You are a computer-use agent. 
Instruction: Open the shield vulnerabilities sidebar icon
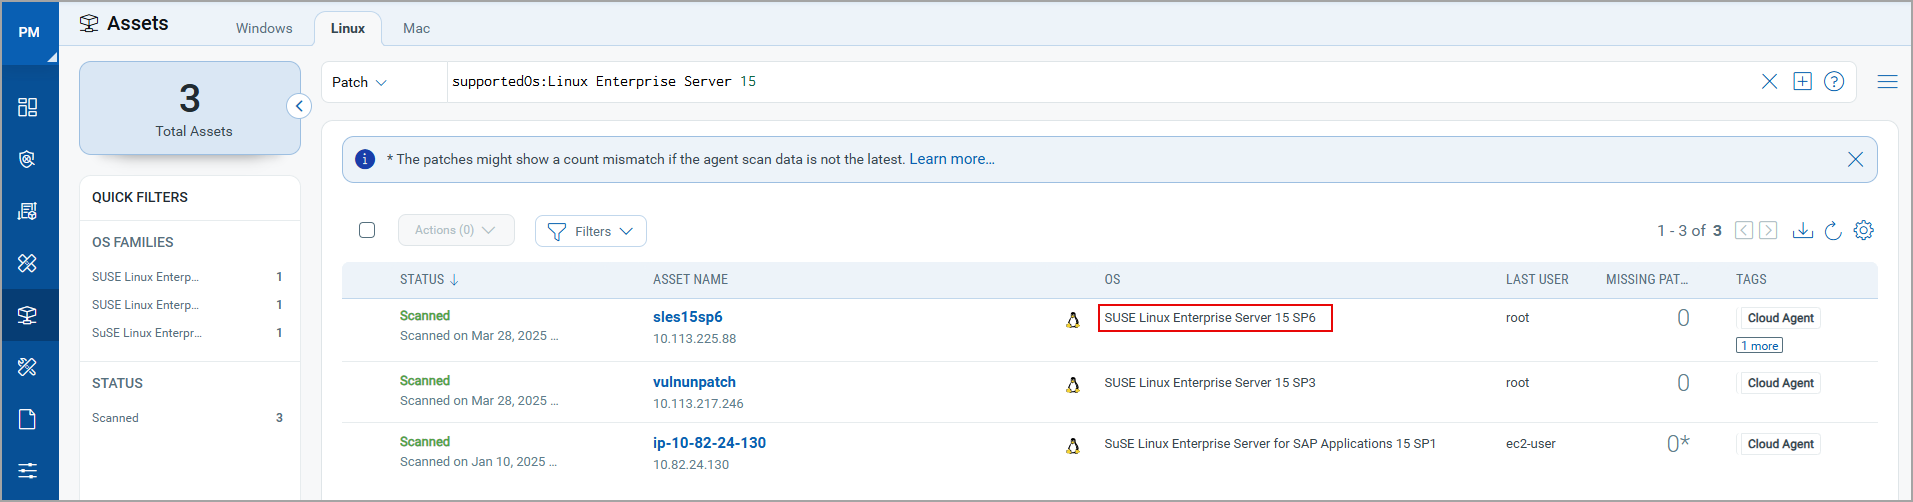point(28,159)
